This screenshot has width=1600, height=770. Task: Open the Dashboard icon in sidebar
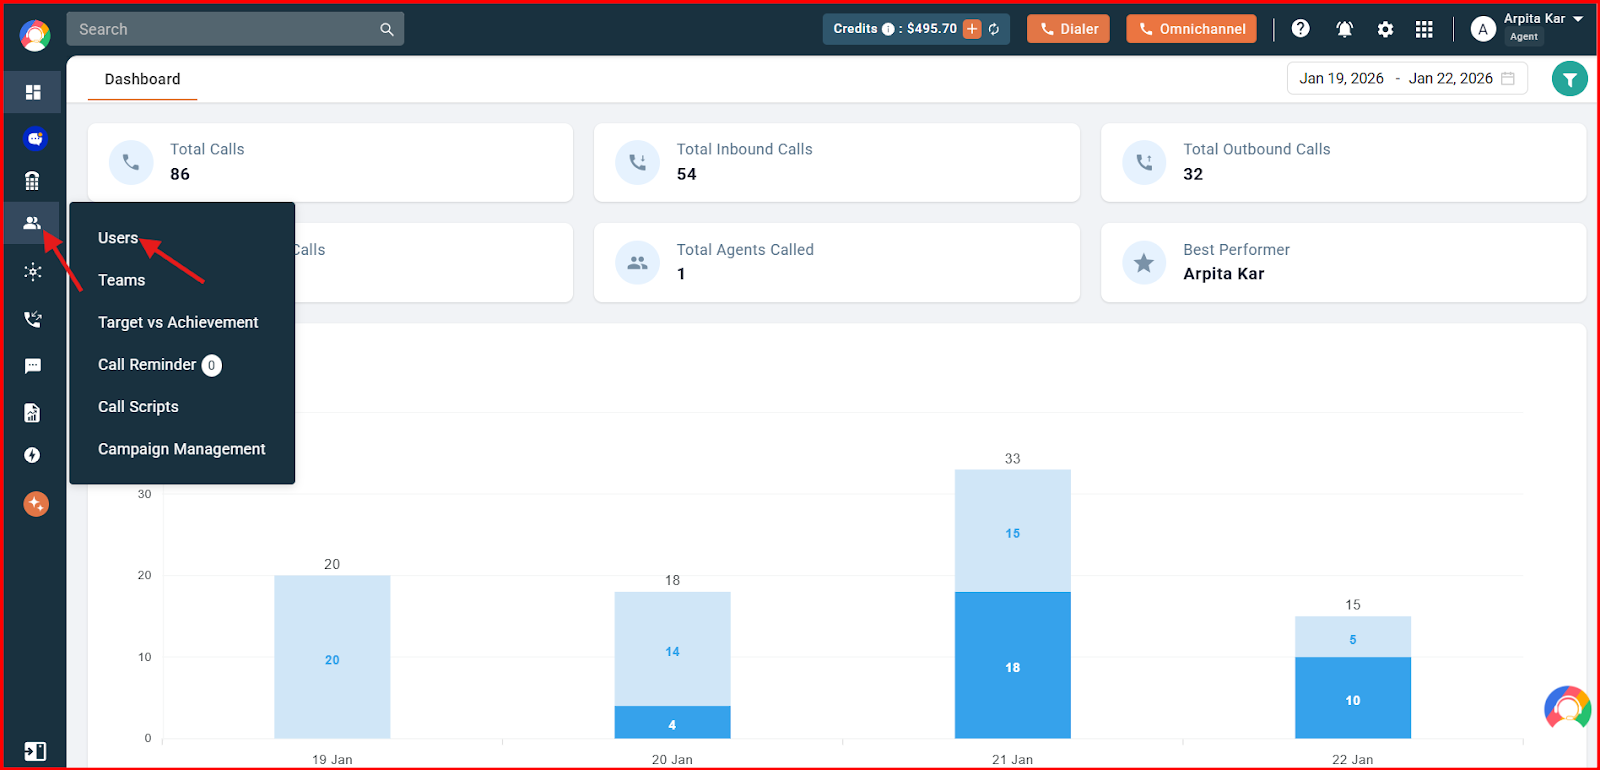click(x=33, y=92)
